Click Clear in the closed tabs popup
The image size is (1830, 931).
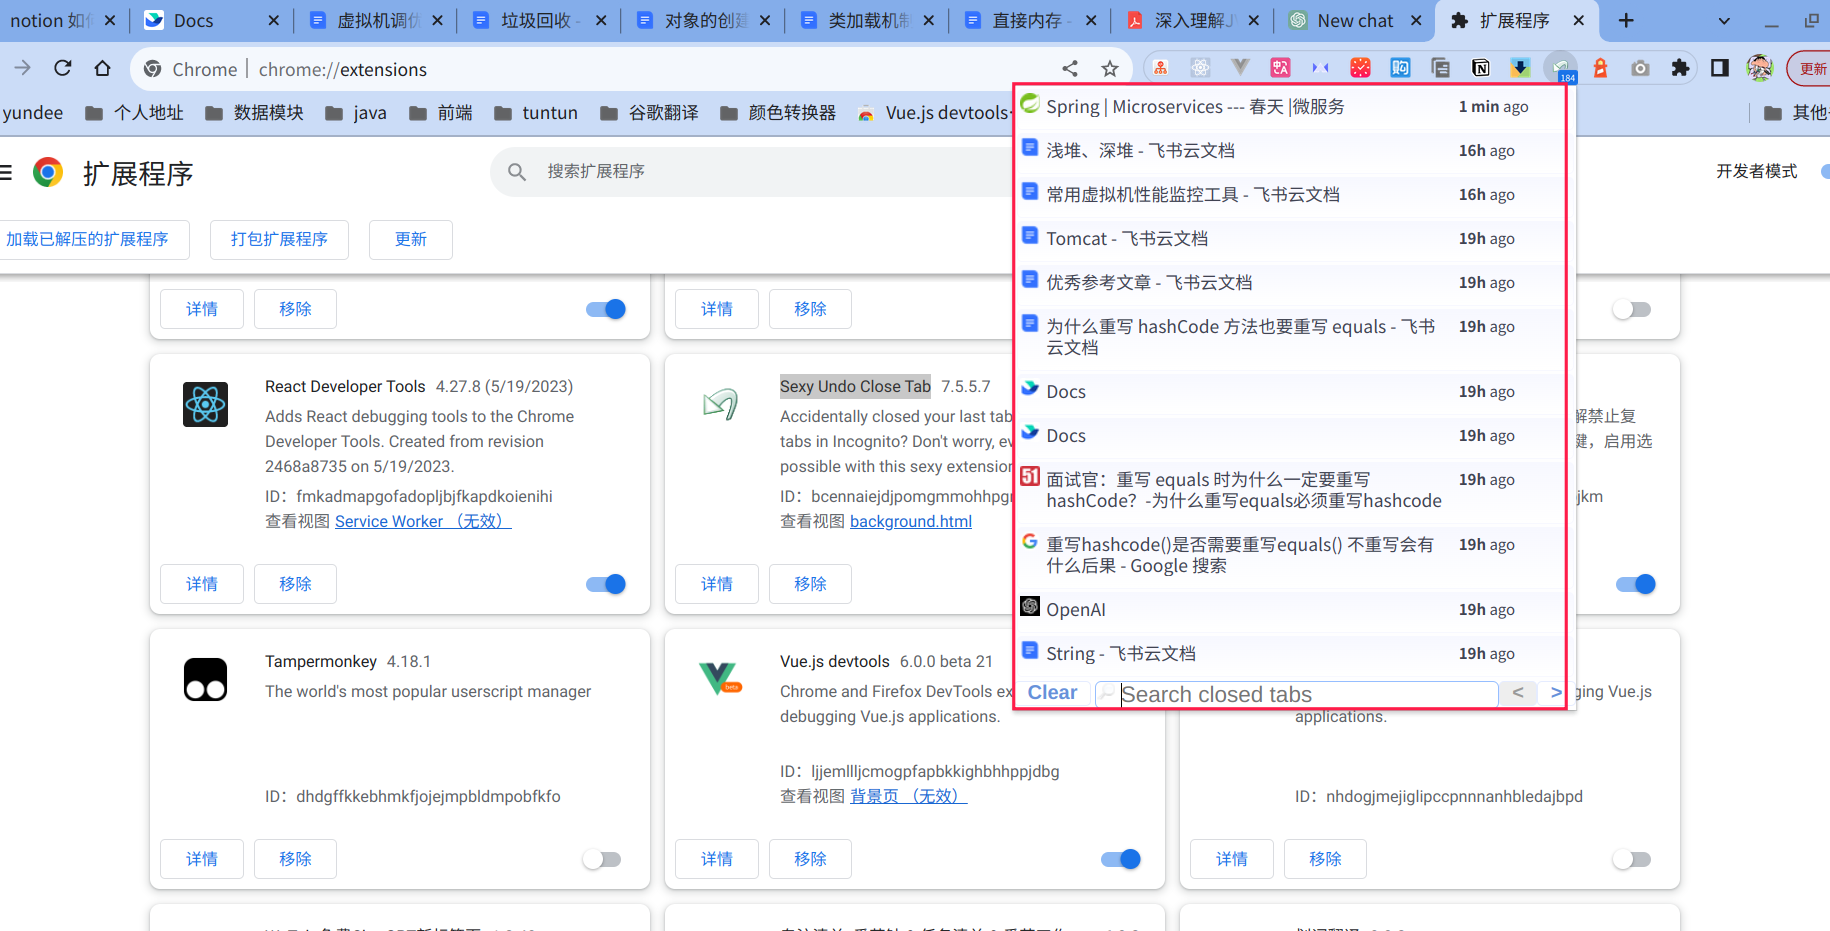click(x=1052, y=693)
